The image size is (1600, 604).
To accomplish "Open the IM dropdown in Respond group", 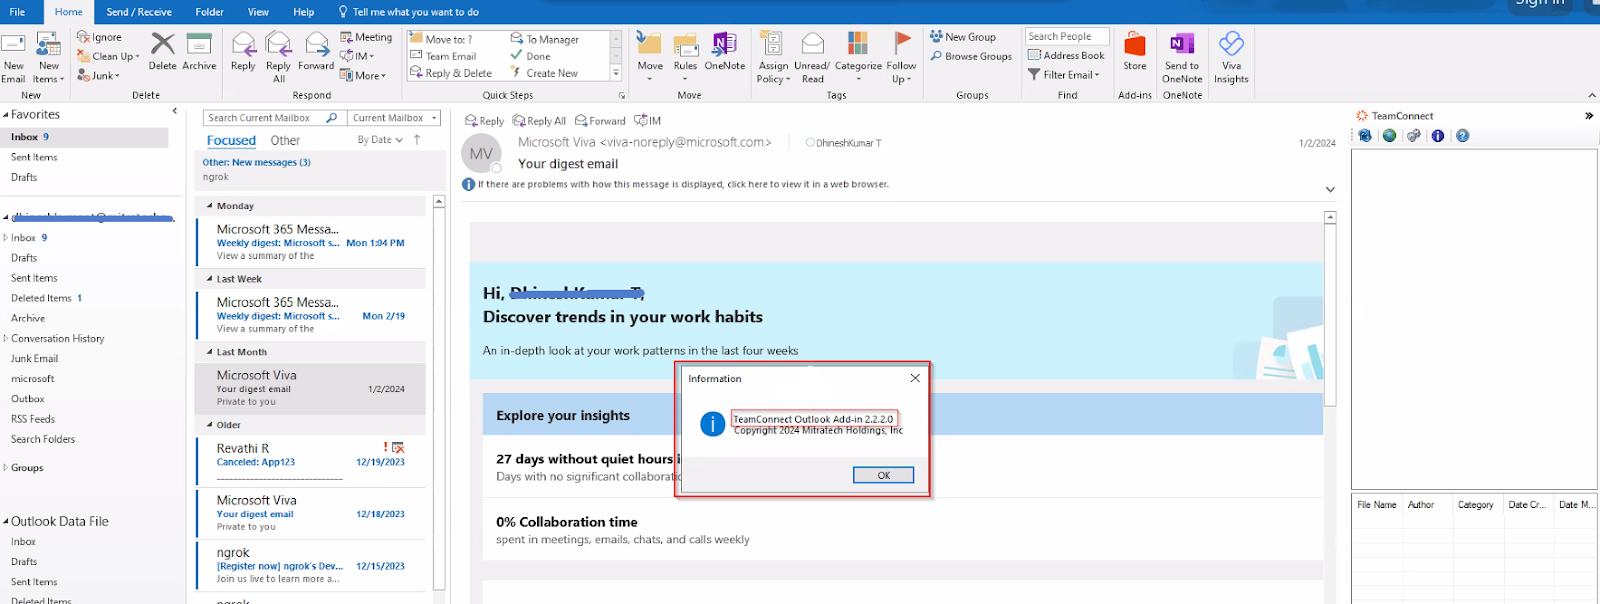I will [x=357, y=56].
